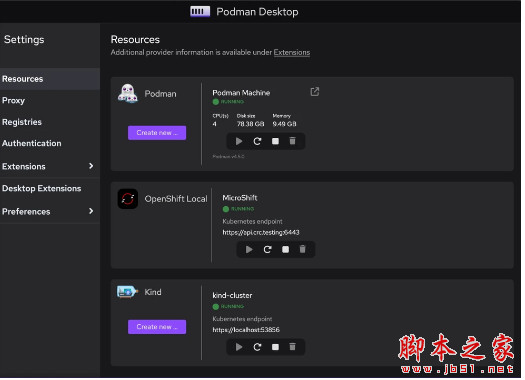Viewport: 525px width, 380px height.
Task: Click the 9.49 GB memory value
Action: (x=286, y=125)
